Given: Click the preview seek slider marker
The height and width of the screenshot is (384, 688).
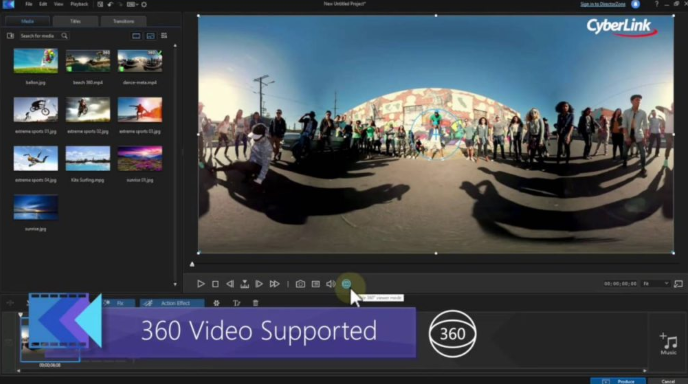Looking at the screenshot, I should point(192,264).
